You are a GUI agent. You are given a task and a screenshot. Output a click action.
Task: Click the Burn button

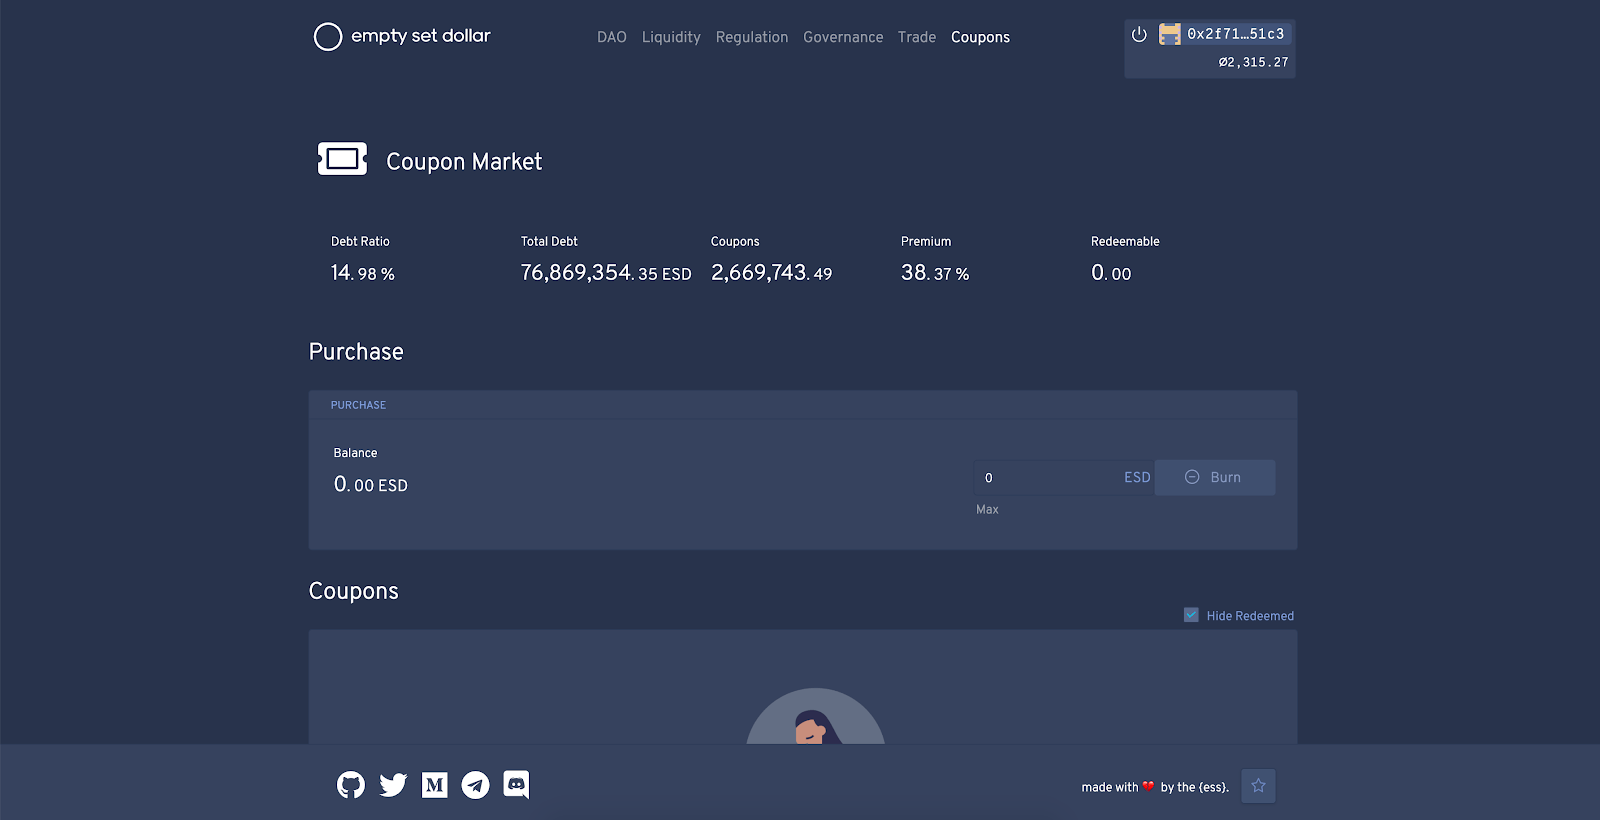1215,477
